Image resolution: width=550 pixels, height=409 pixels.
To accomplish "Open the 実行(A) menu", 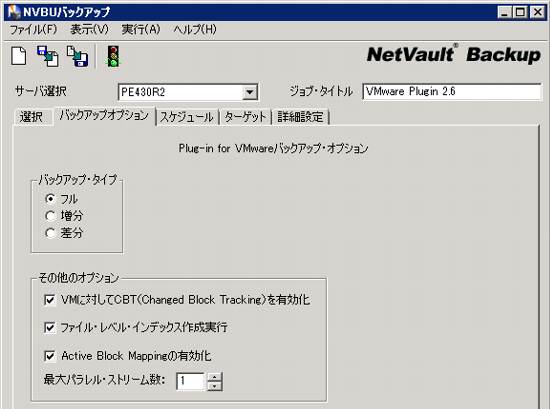I will tap(141, 29).
